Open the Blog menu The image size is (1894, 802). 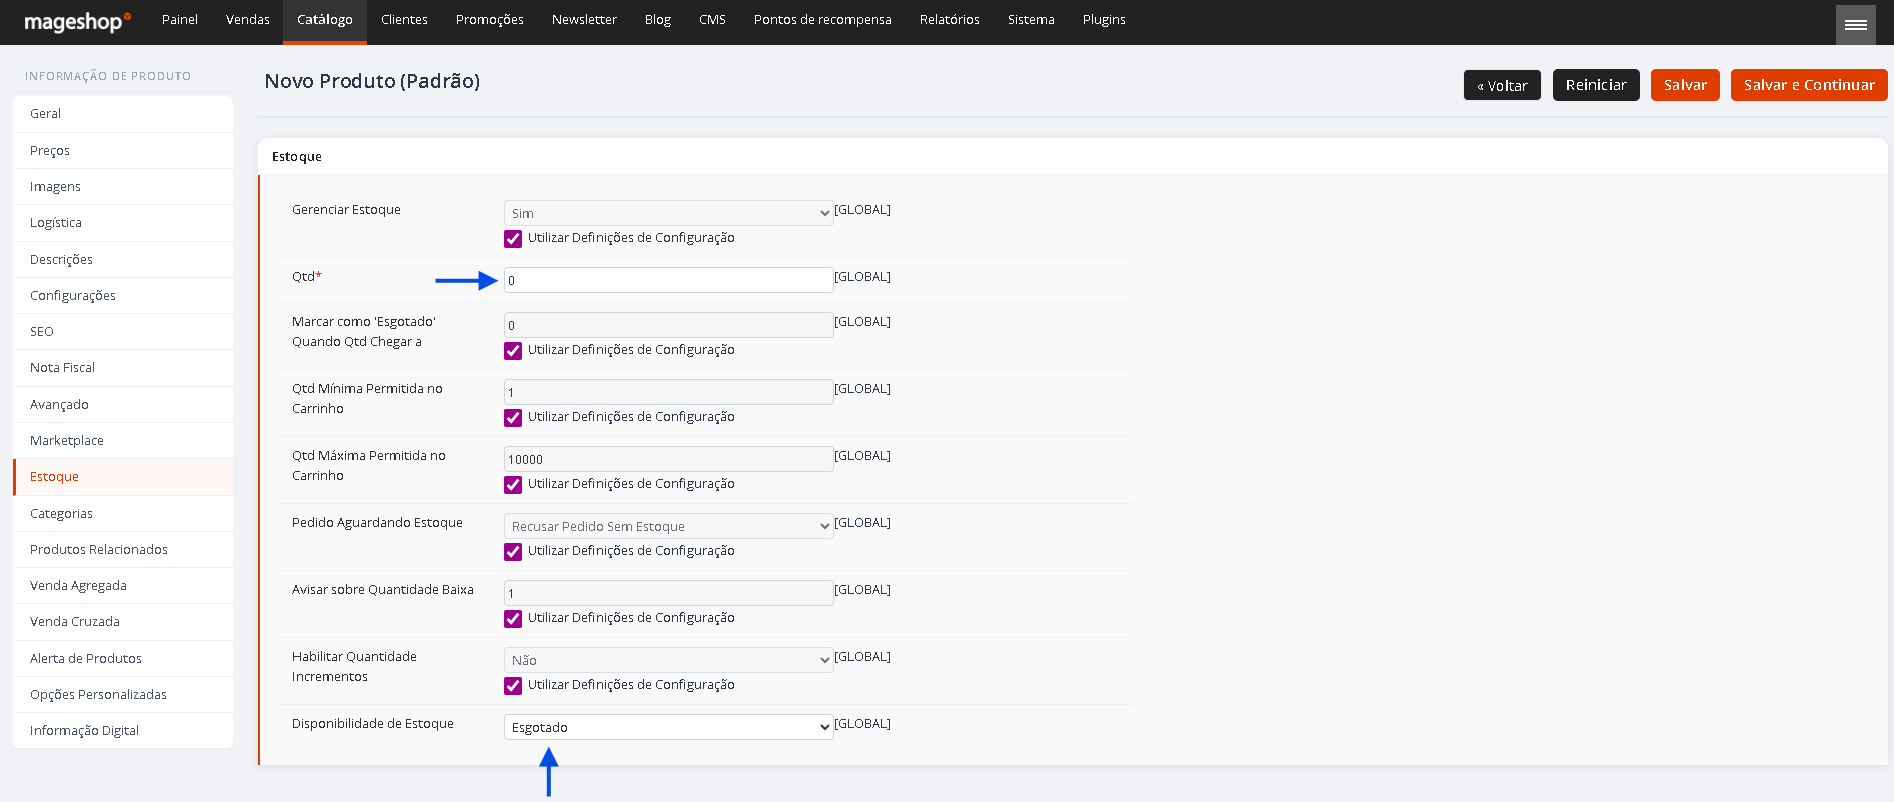[x=658, y=20]
